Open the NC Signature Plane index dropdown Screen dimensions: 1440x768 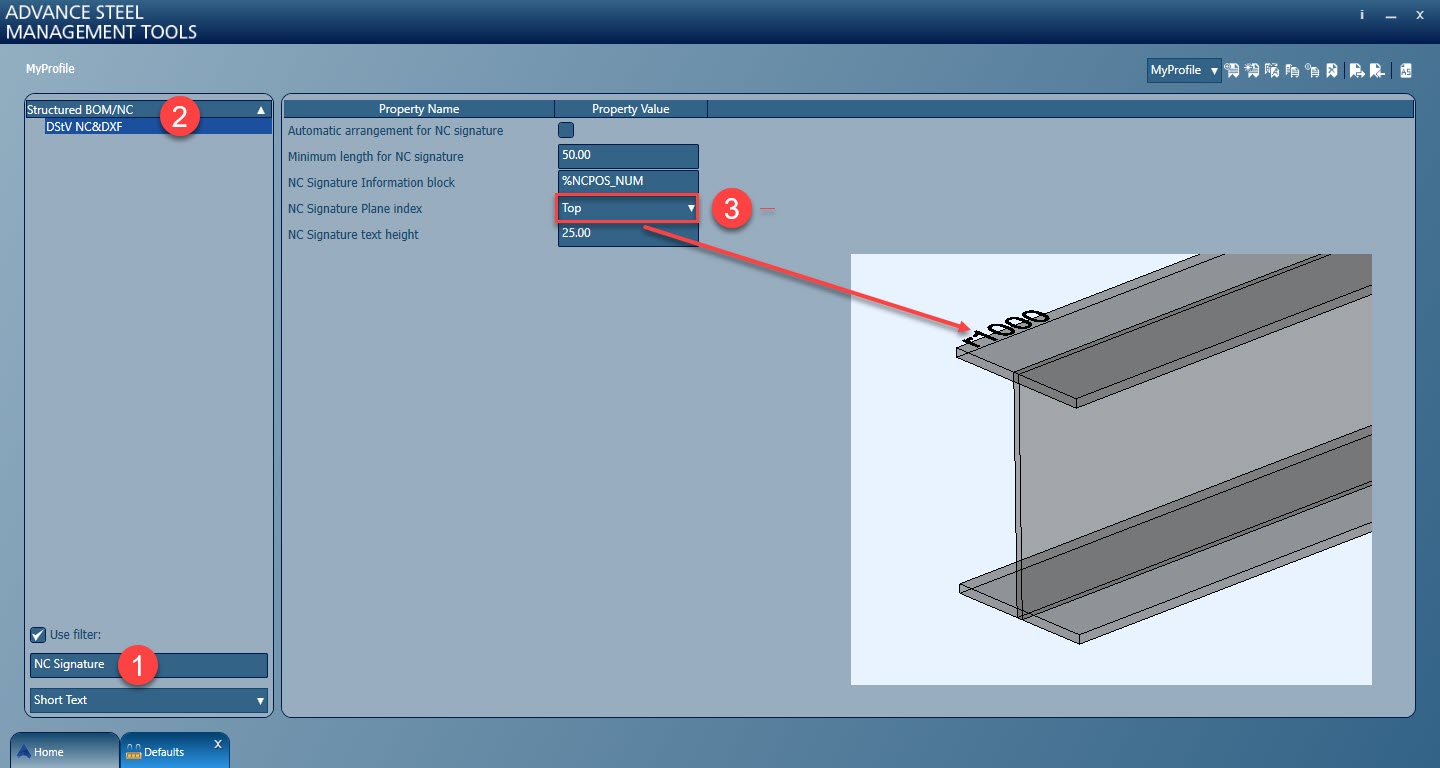[690, 208]
